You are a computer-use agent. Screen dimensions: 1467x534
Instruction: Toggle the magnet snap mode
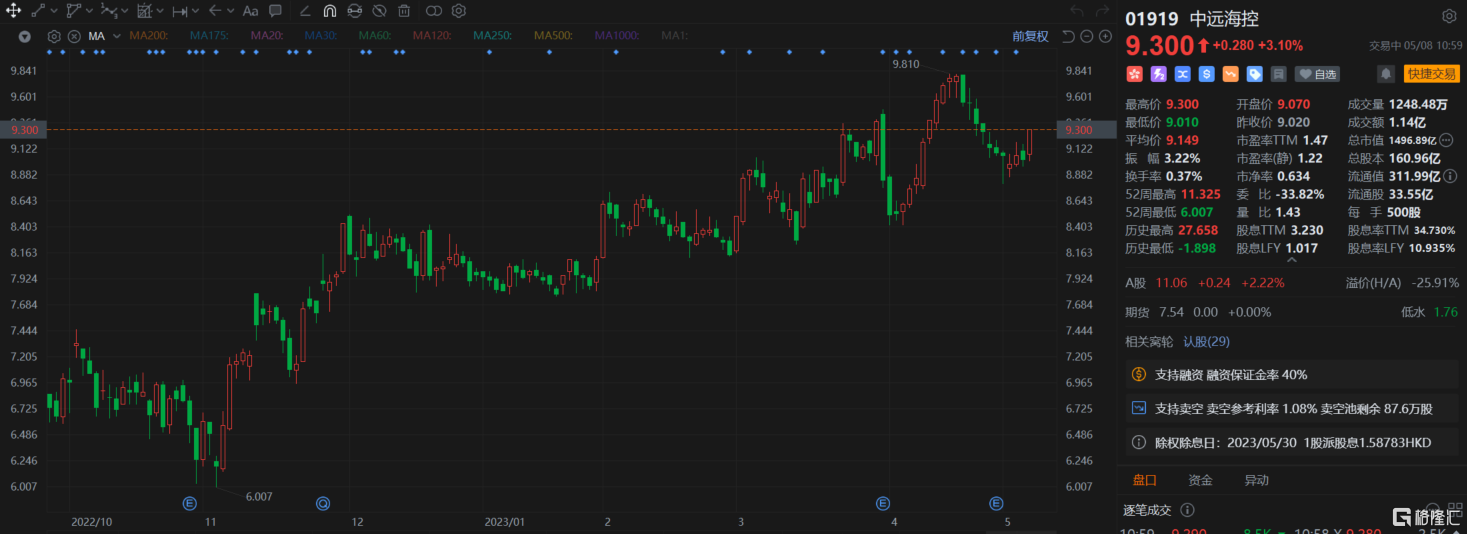point(330,11)
